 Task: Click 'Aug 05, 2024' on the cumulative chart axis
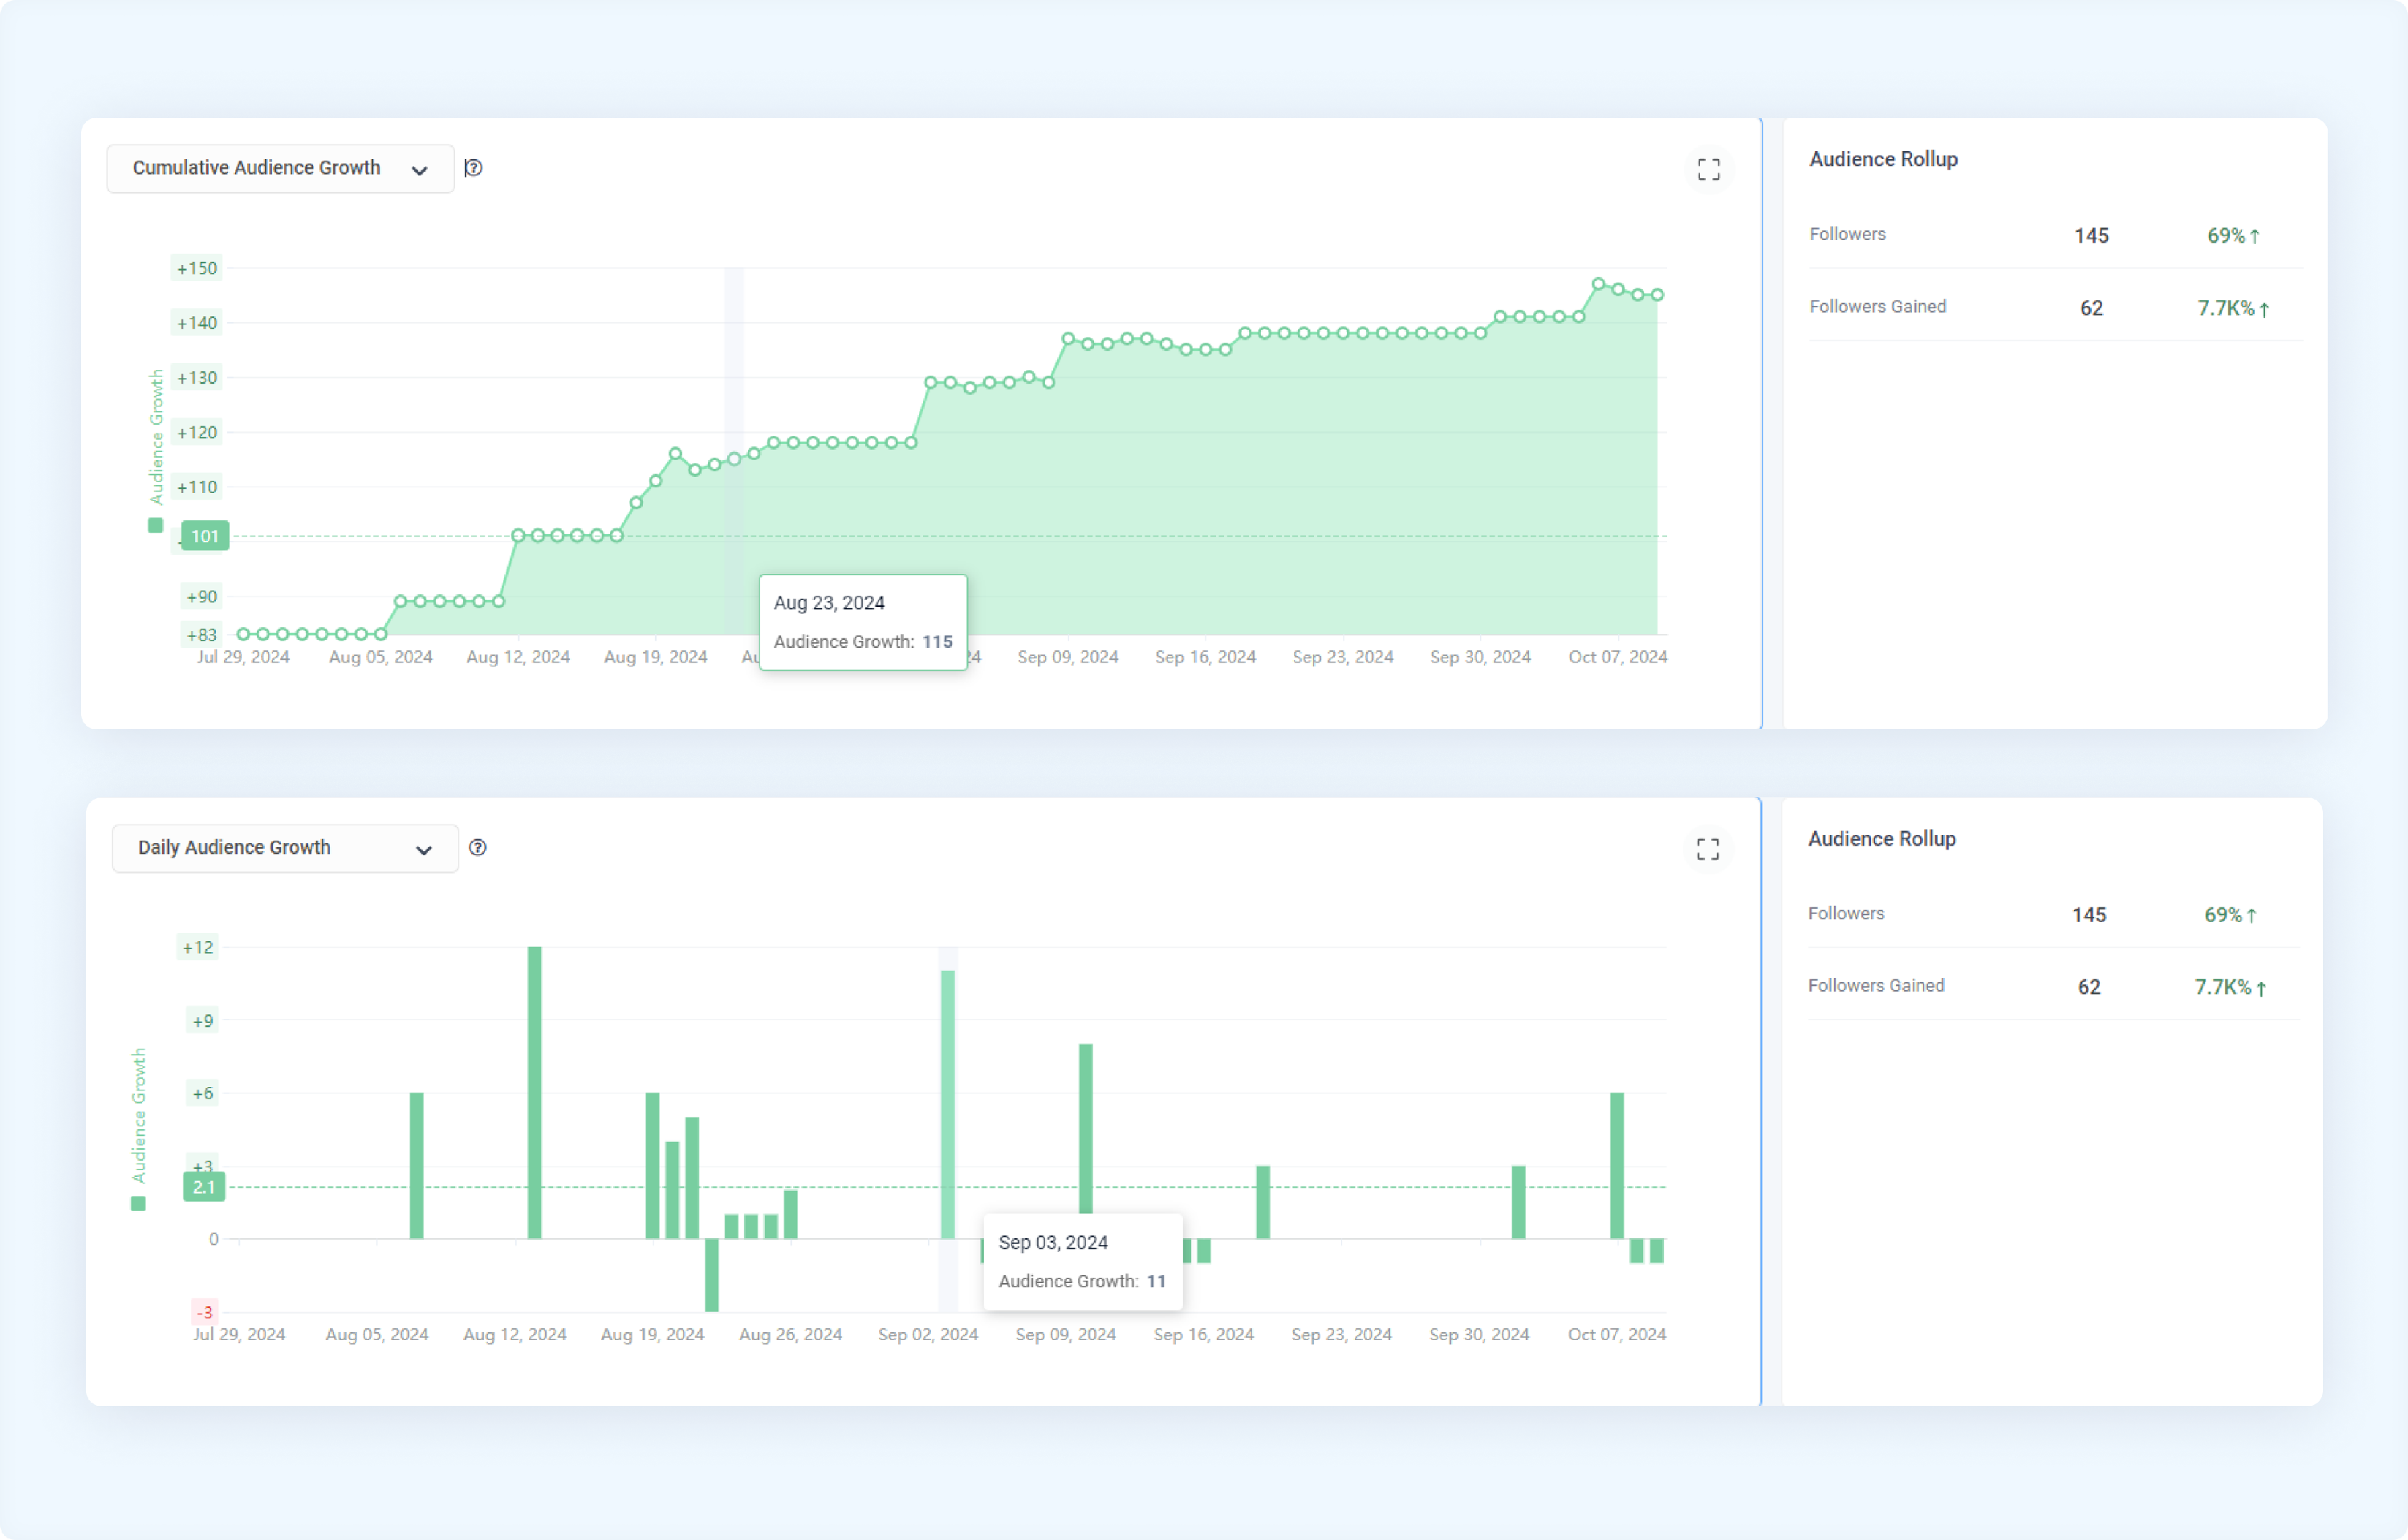pos(381,657)
